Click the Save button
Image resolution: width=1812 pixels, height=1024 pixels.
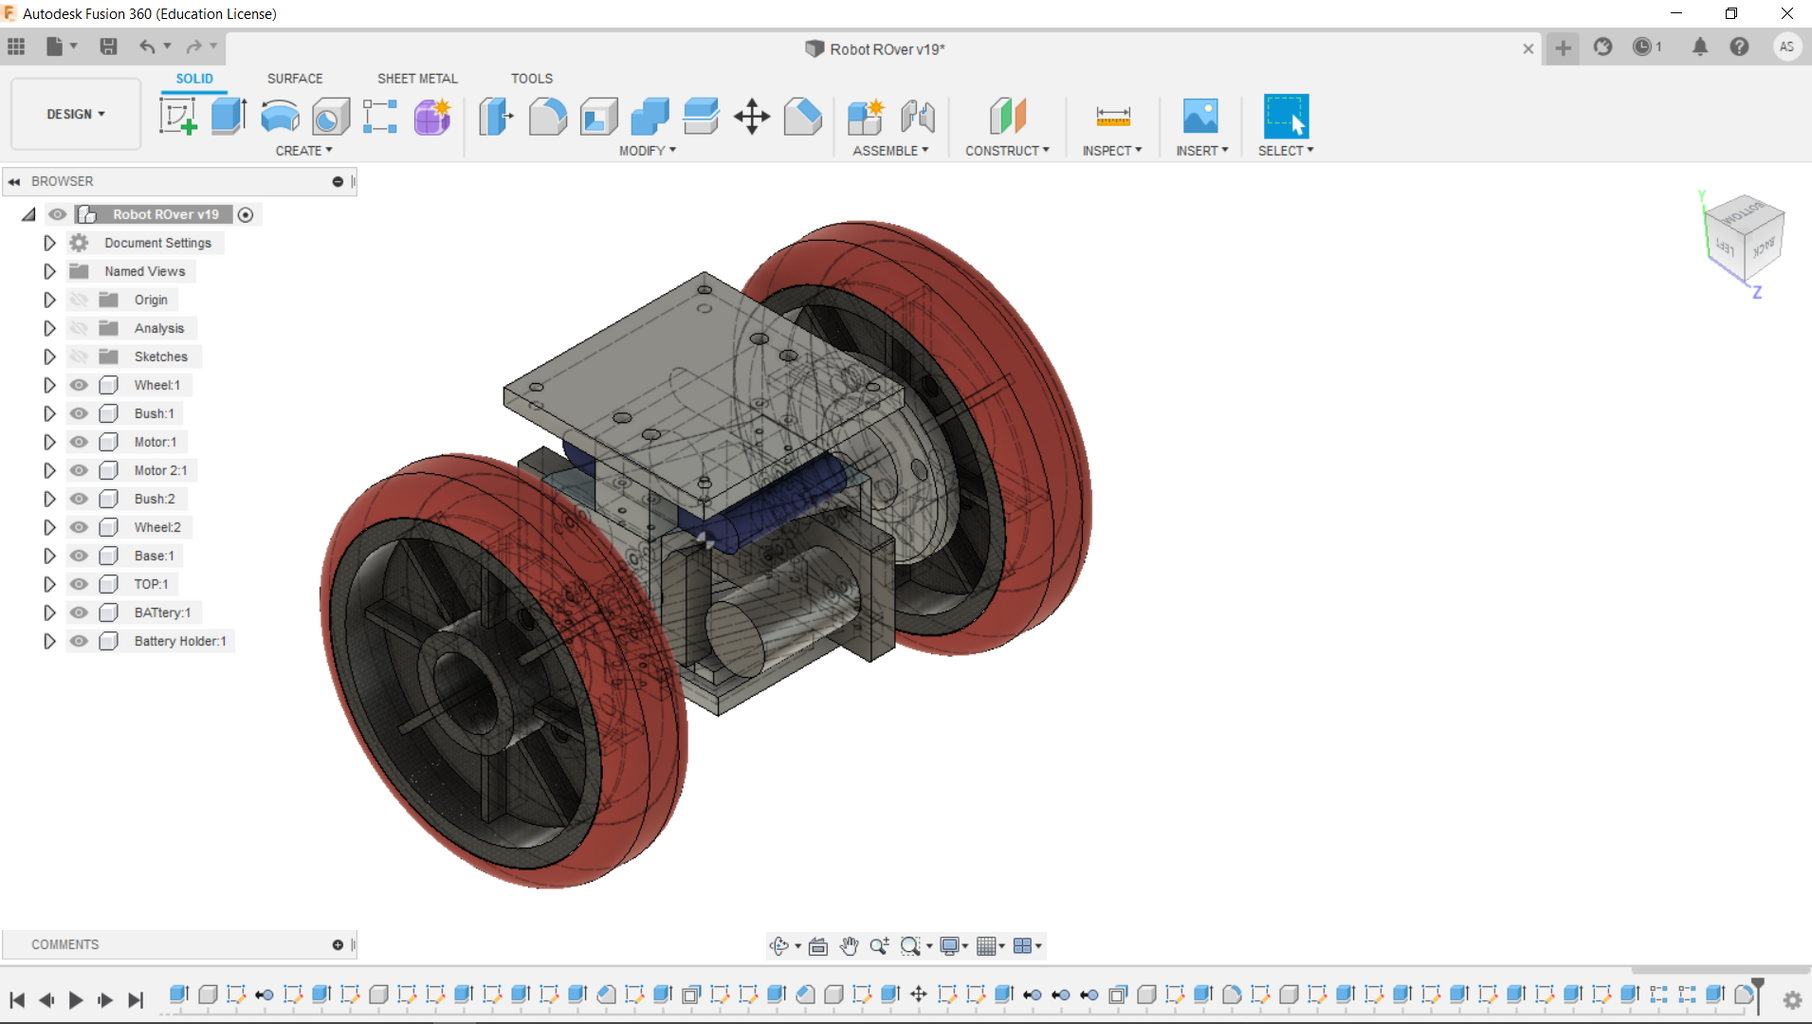[x=108, y=47]
